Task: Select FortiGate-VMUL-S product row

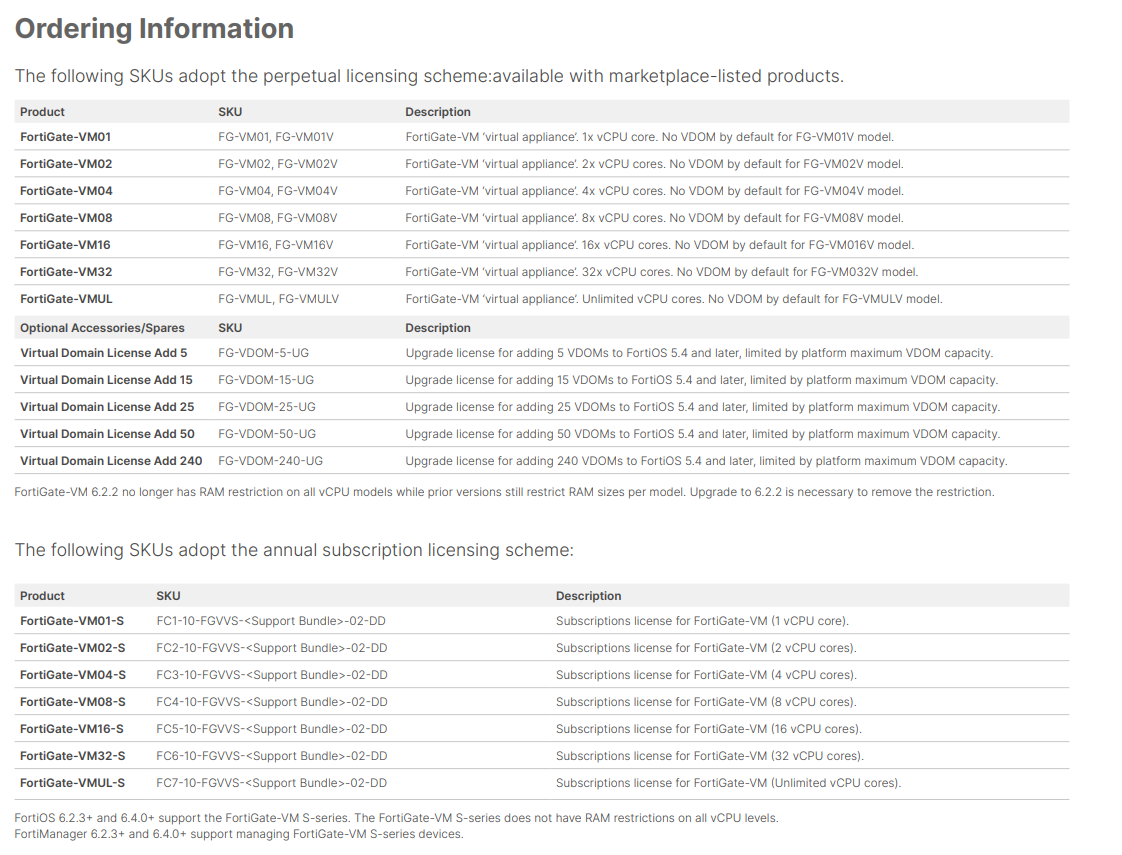Action: coord(542,783)
